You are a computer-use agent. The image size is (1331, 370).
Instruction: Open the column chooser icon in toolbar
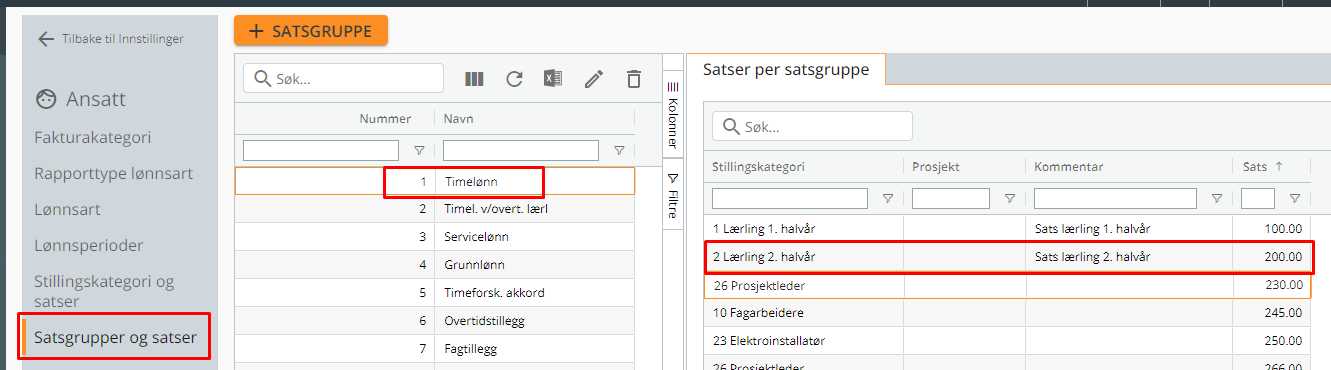coord(475,79)
